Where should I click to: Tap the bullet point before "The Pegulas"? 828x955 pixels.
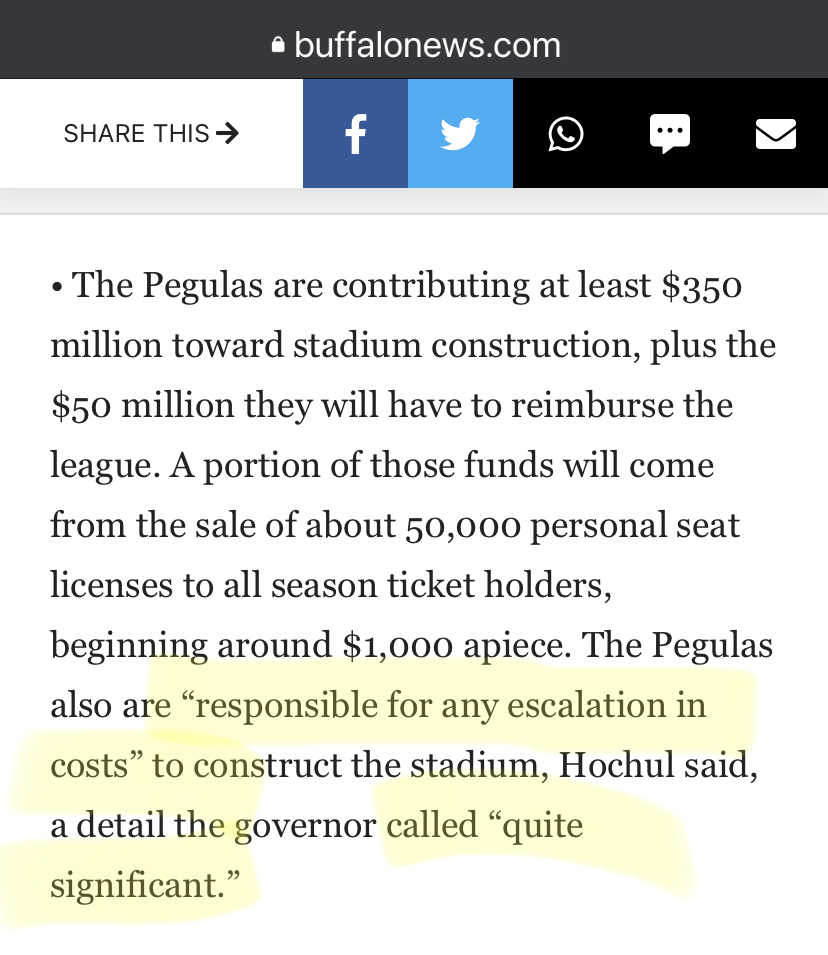[x=57, y=287]
